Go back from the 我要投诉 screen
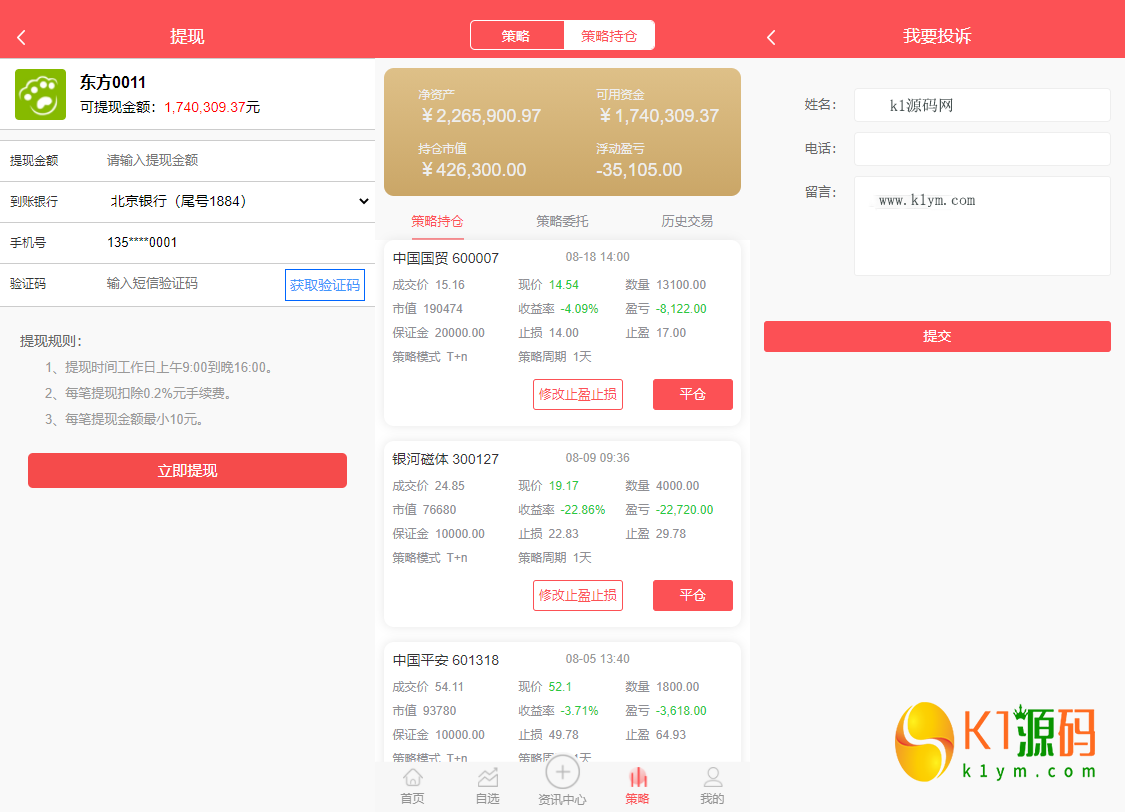This screenshot has width=1125, height=812. [771, 37]
